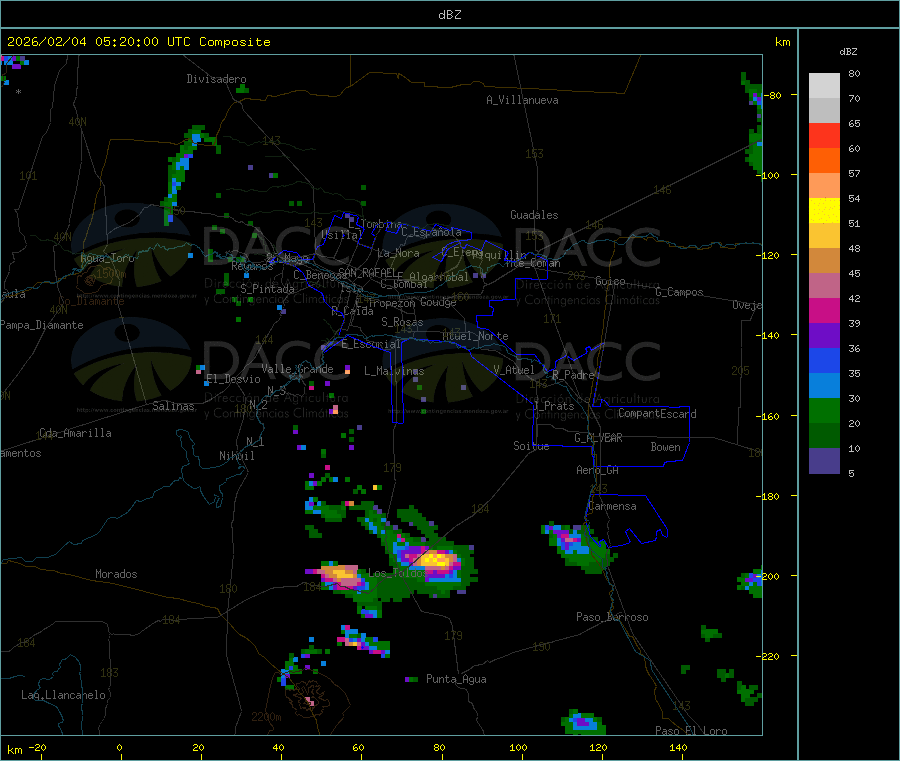The height and width of the screenshot is (761, 900).
Task: Click the 'Bowen' town label
Action: (666, 447)
